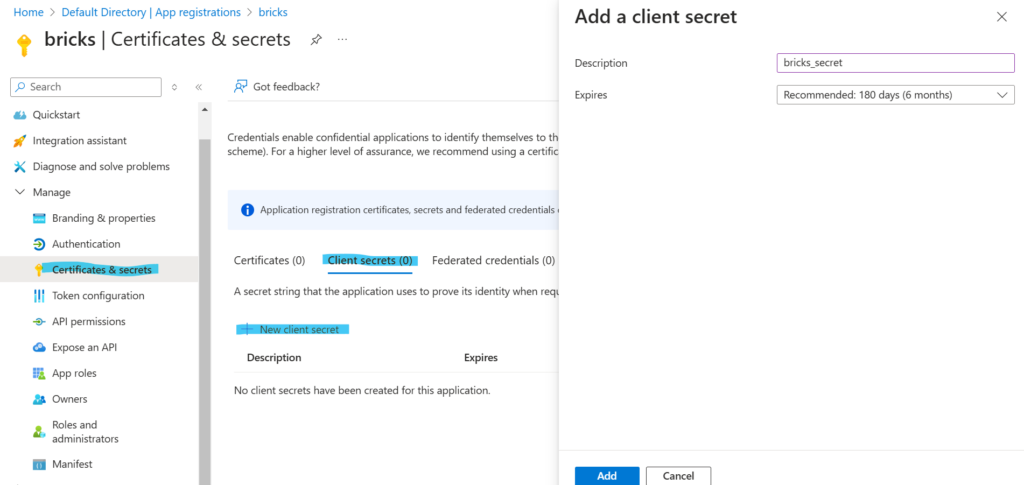Collapse the Manage section in sidebar
1024x485 pixels.
(20, 192)
